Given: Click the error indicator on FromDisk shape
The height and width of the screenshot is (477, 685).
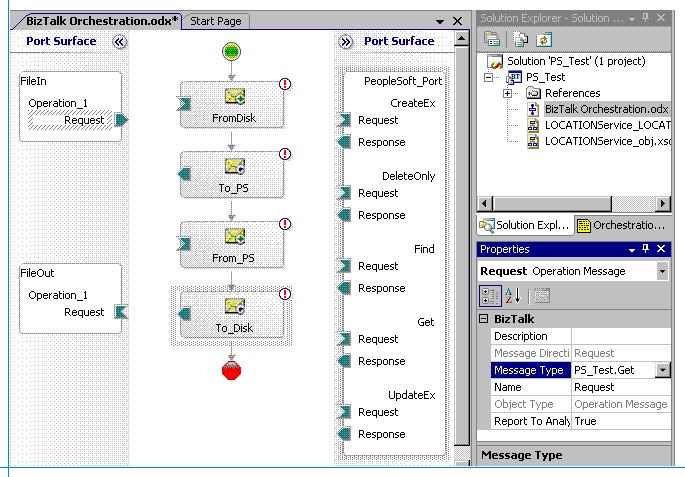Looking at the screenshot, I should point(285,83).
